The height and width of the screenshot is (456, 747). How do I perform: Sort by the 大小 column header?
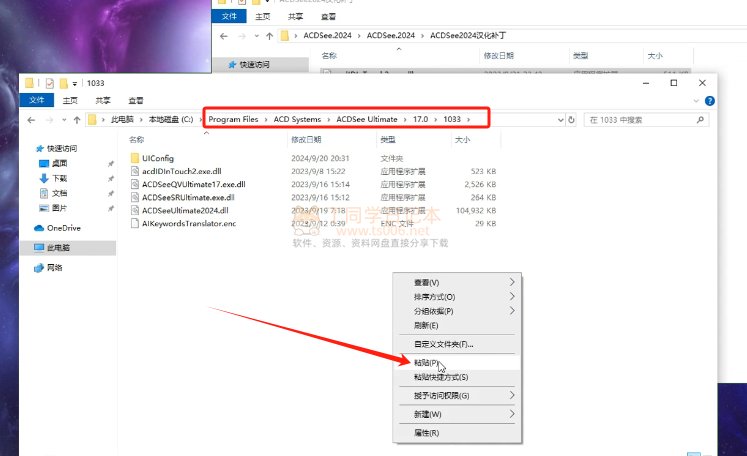pyautogui.click(x=463, y=140)
